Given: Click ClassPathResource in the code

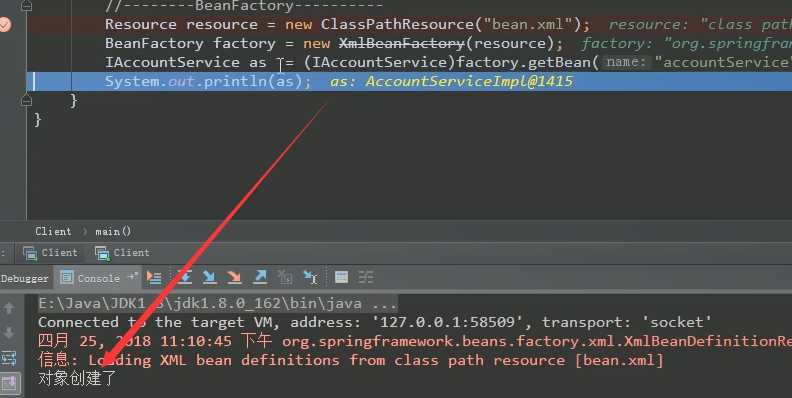Looking at the screenshot, I should coord(397,24).
